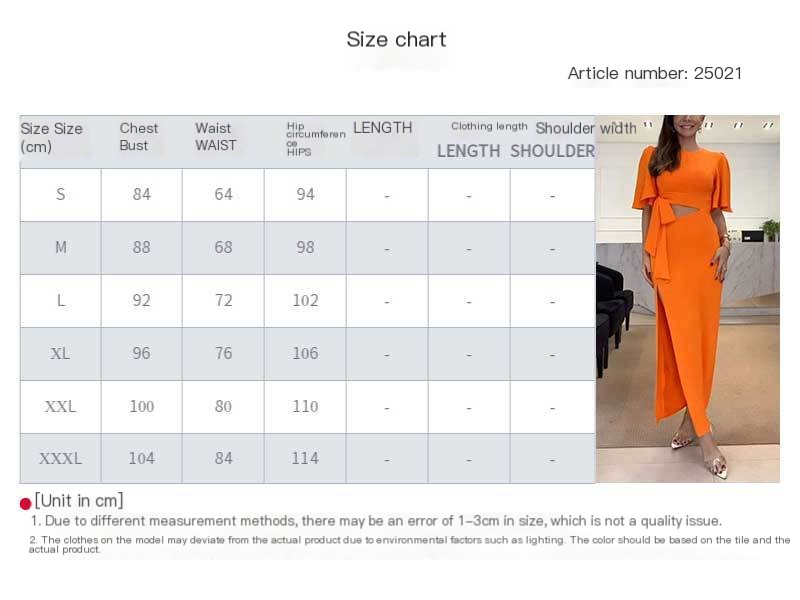The width and height of the screenshot is (800, 600).
Task: Click waist value 76 in XL row
Action: pyautogui.click(x=223, y=353)
